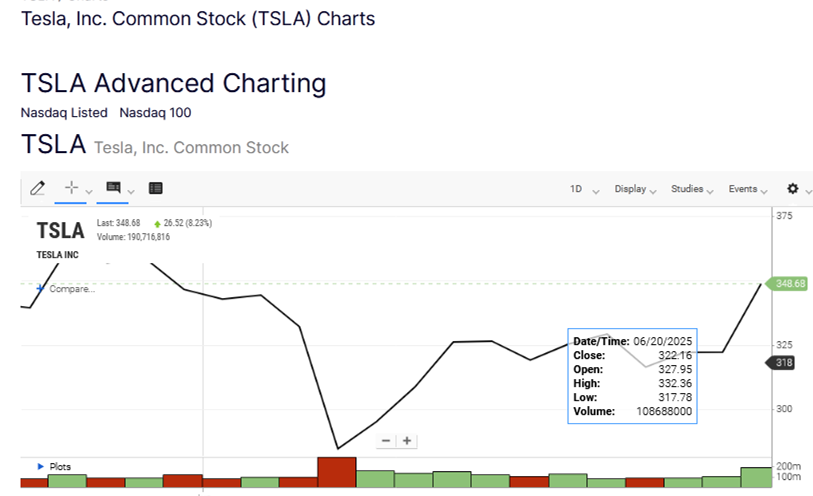Zoom out with the minus button

pyautogui.click(x=387, y=440)
